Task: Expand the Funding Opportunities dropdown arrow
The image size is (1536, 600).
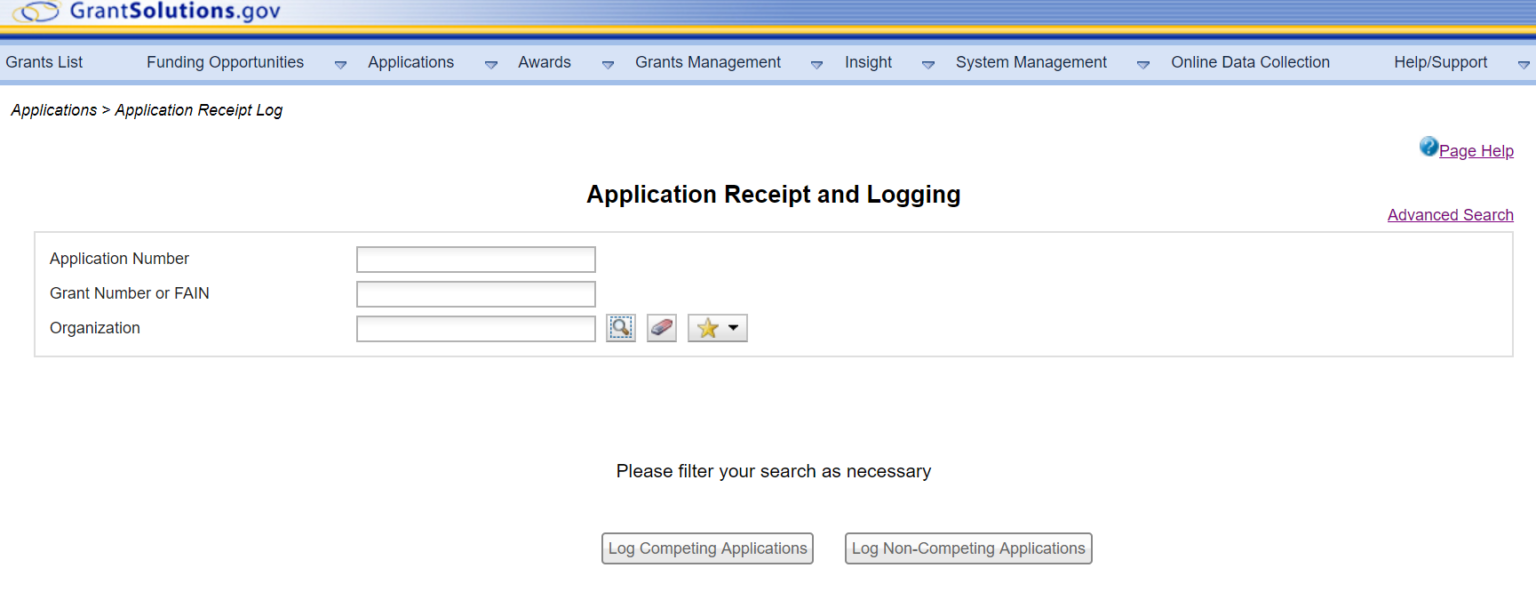Action: click(x=340, y=63)
